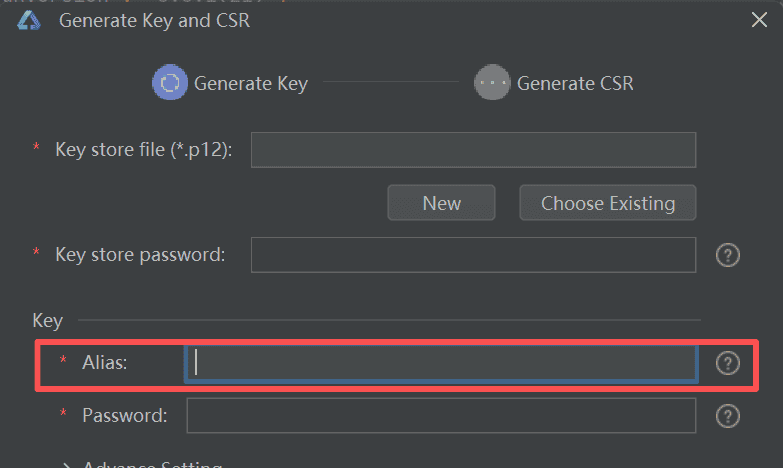Click the Generate CSR step circle icon
783x468 pixels.
(492, 83)
